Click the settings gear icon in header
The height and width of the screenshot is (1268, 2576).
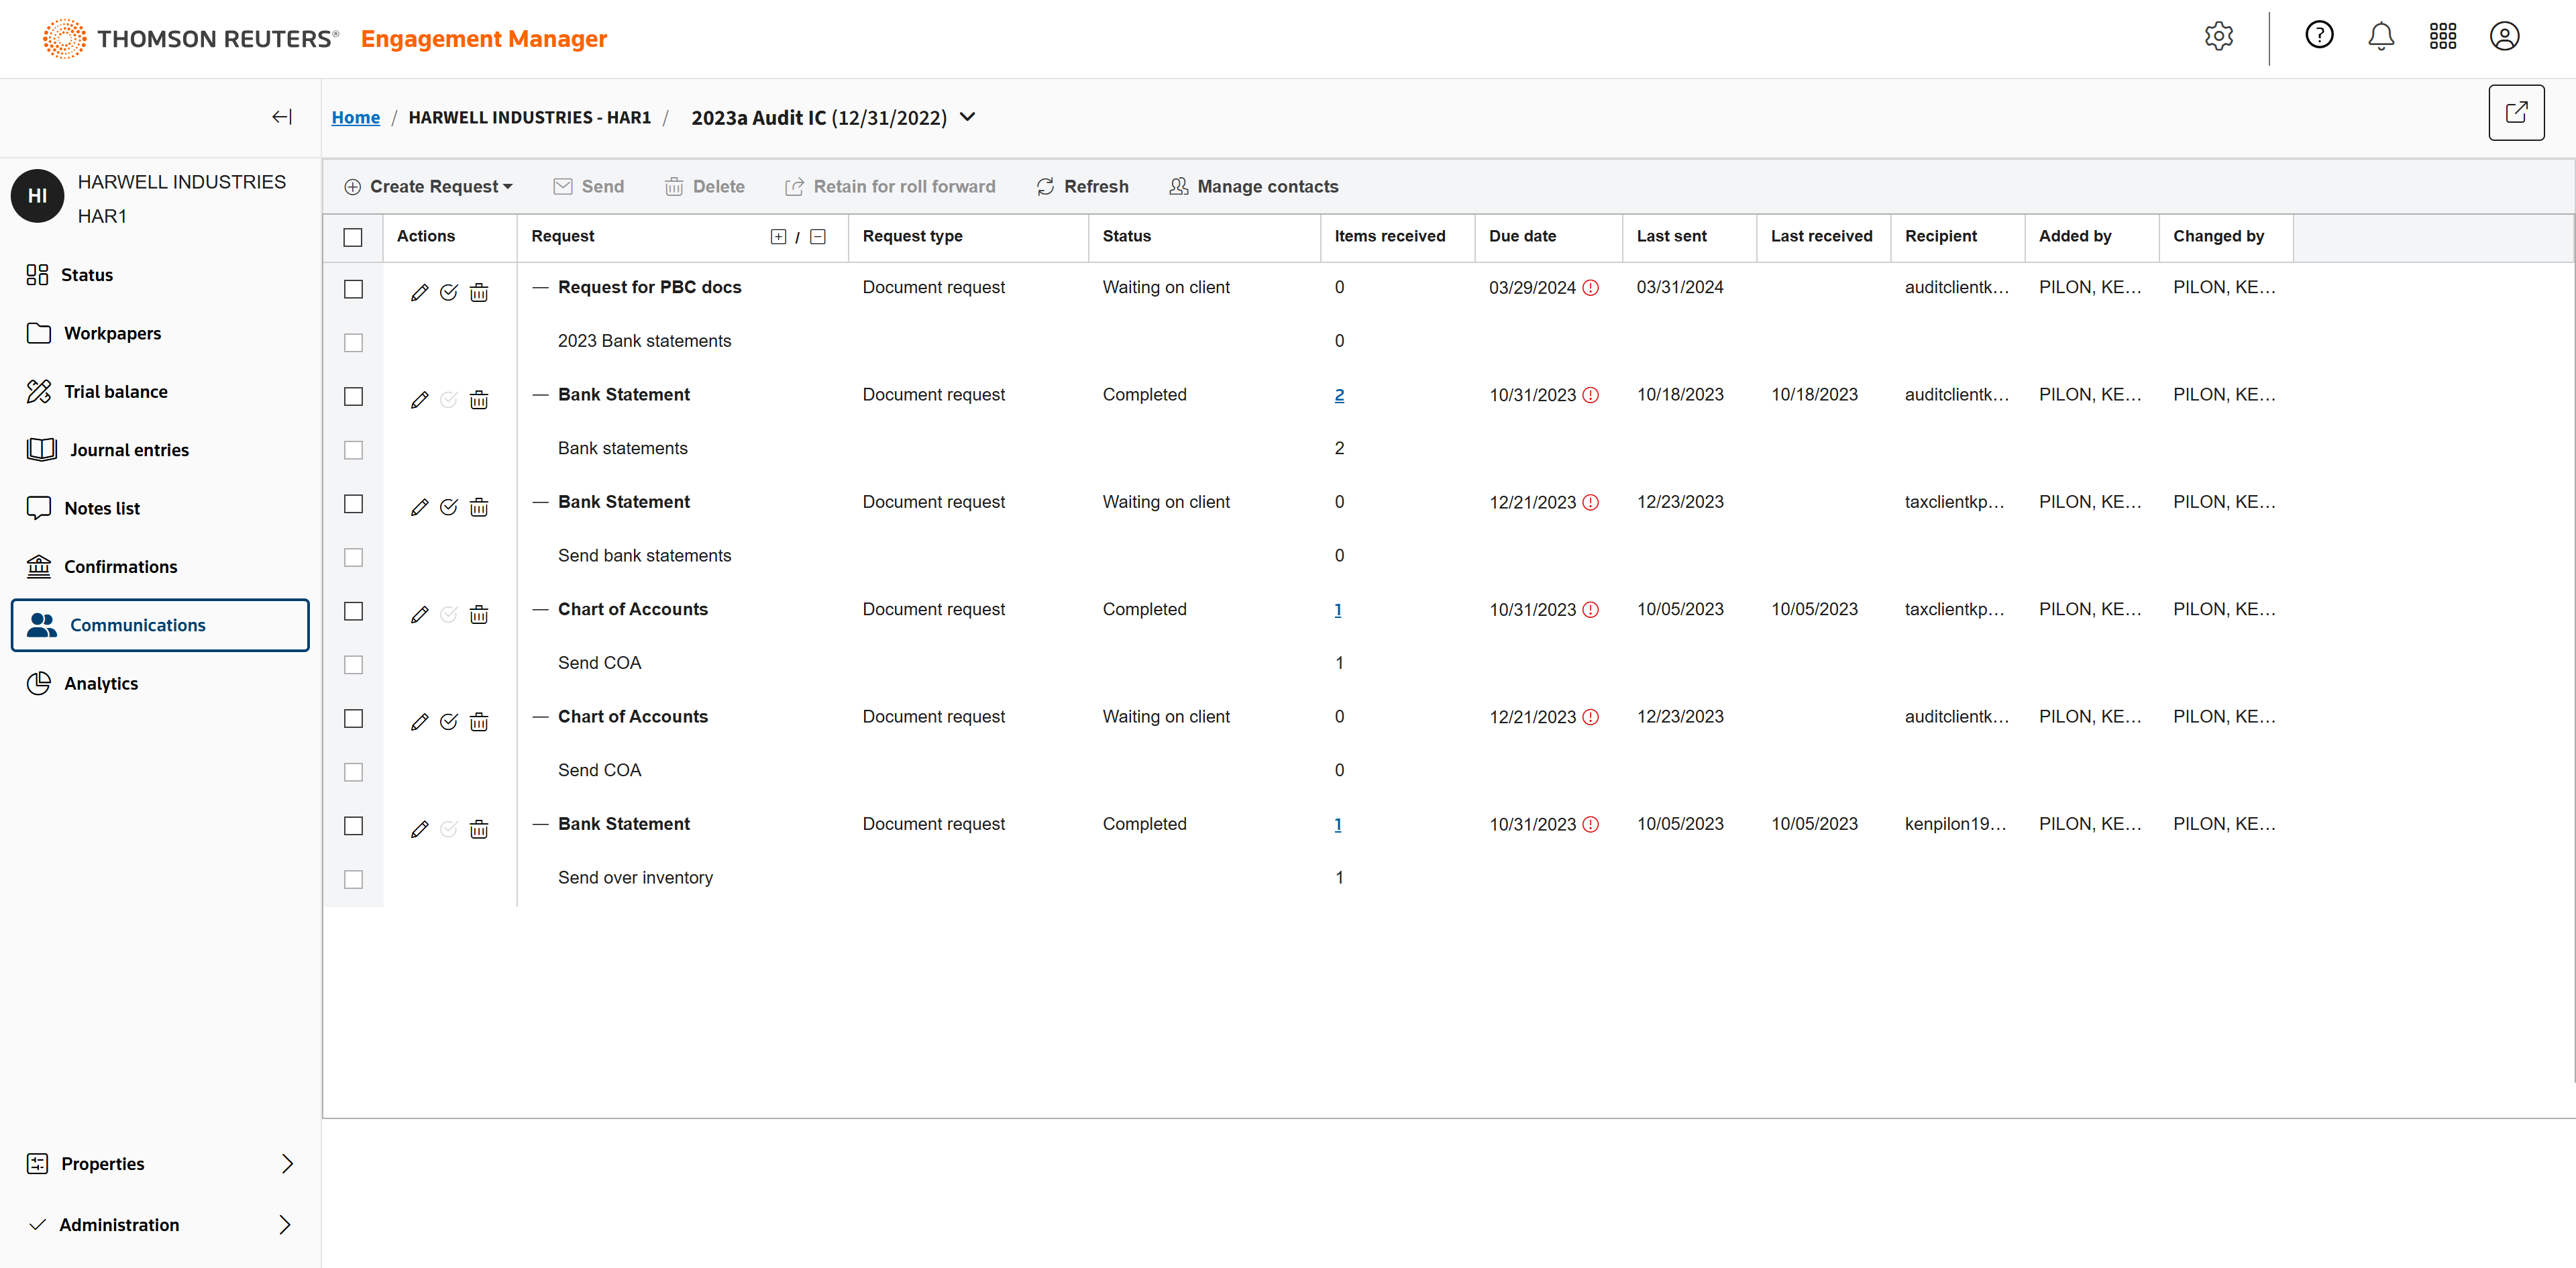point(2218,37)
